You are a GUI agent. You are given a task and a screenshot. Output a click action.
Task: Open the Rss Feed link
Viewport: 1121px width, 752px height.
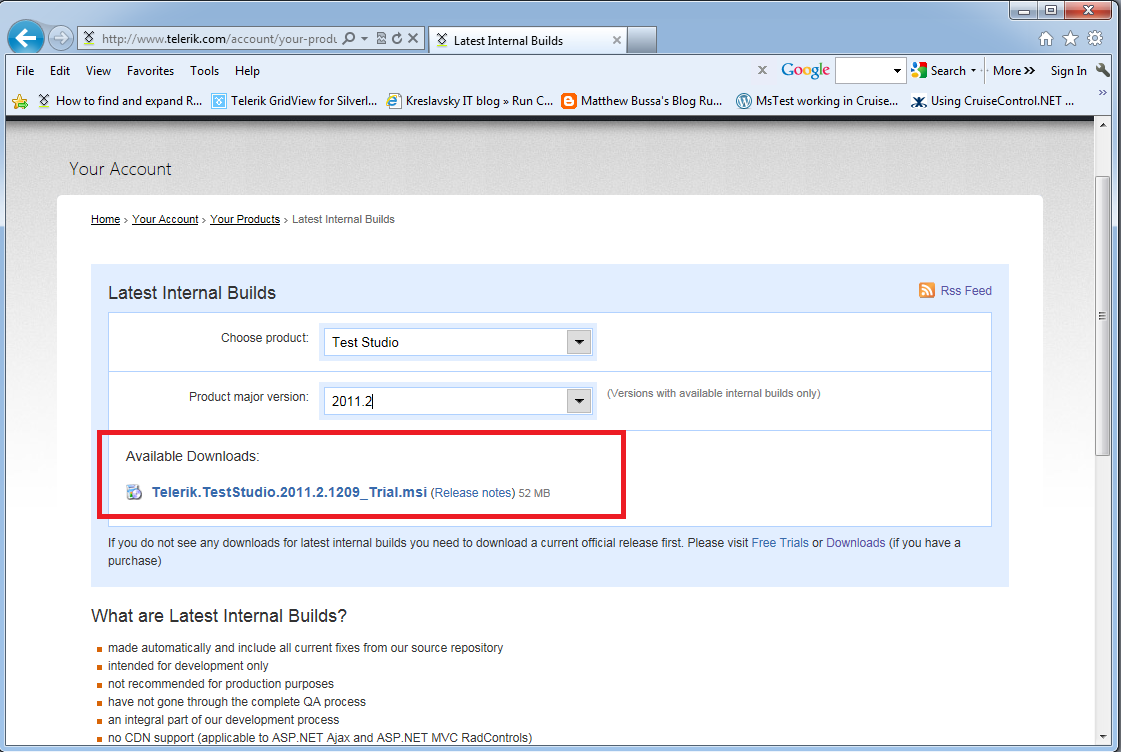[x=966, y=291]
